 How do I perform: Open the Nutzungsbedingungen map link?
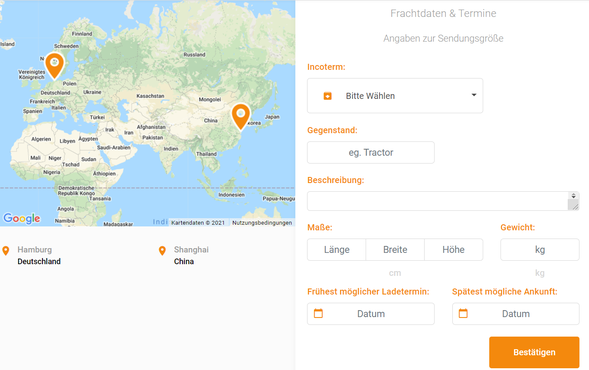262,223
